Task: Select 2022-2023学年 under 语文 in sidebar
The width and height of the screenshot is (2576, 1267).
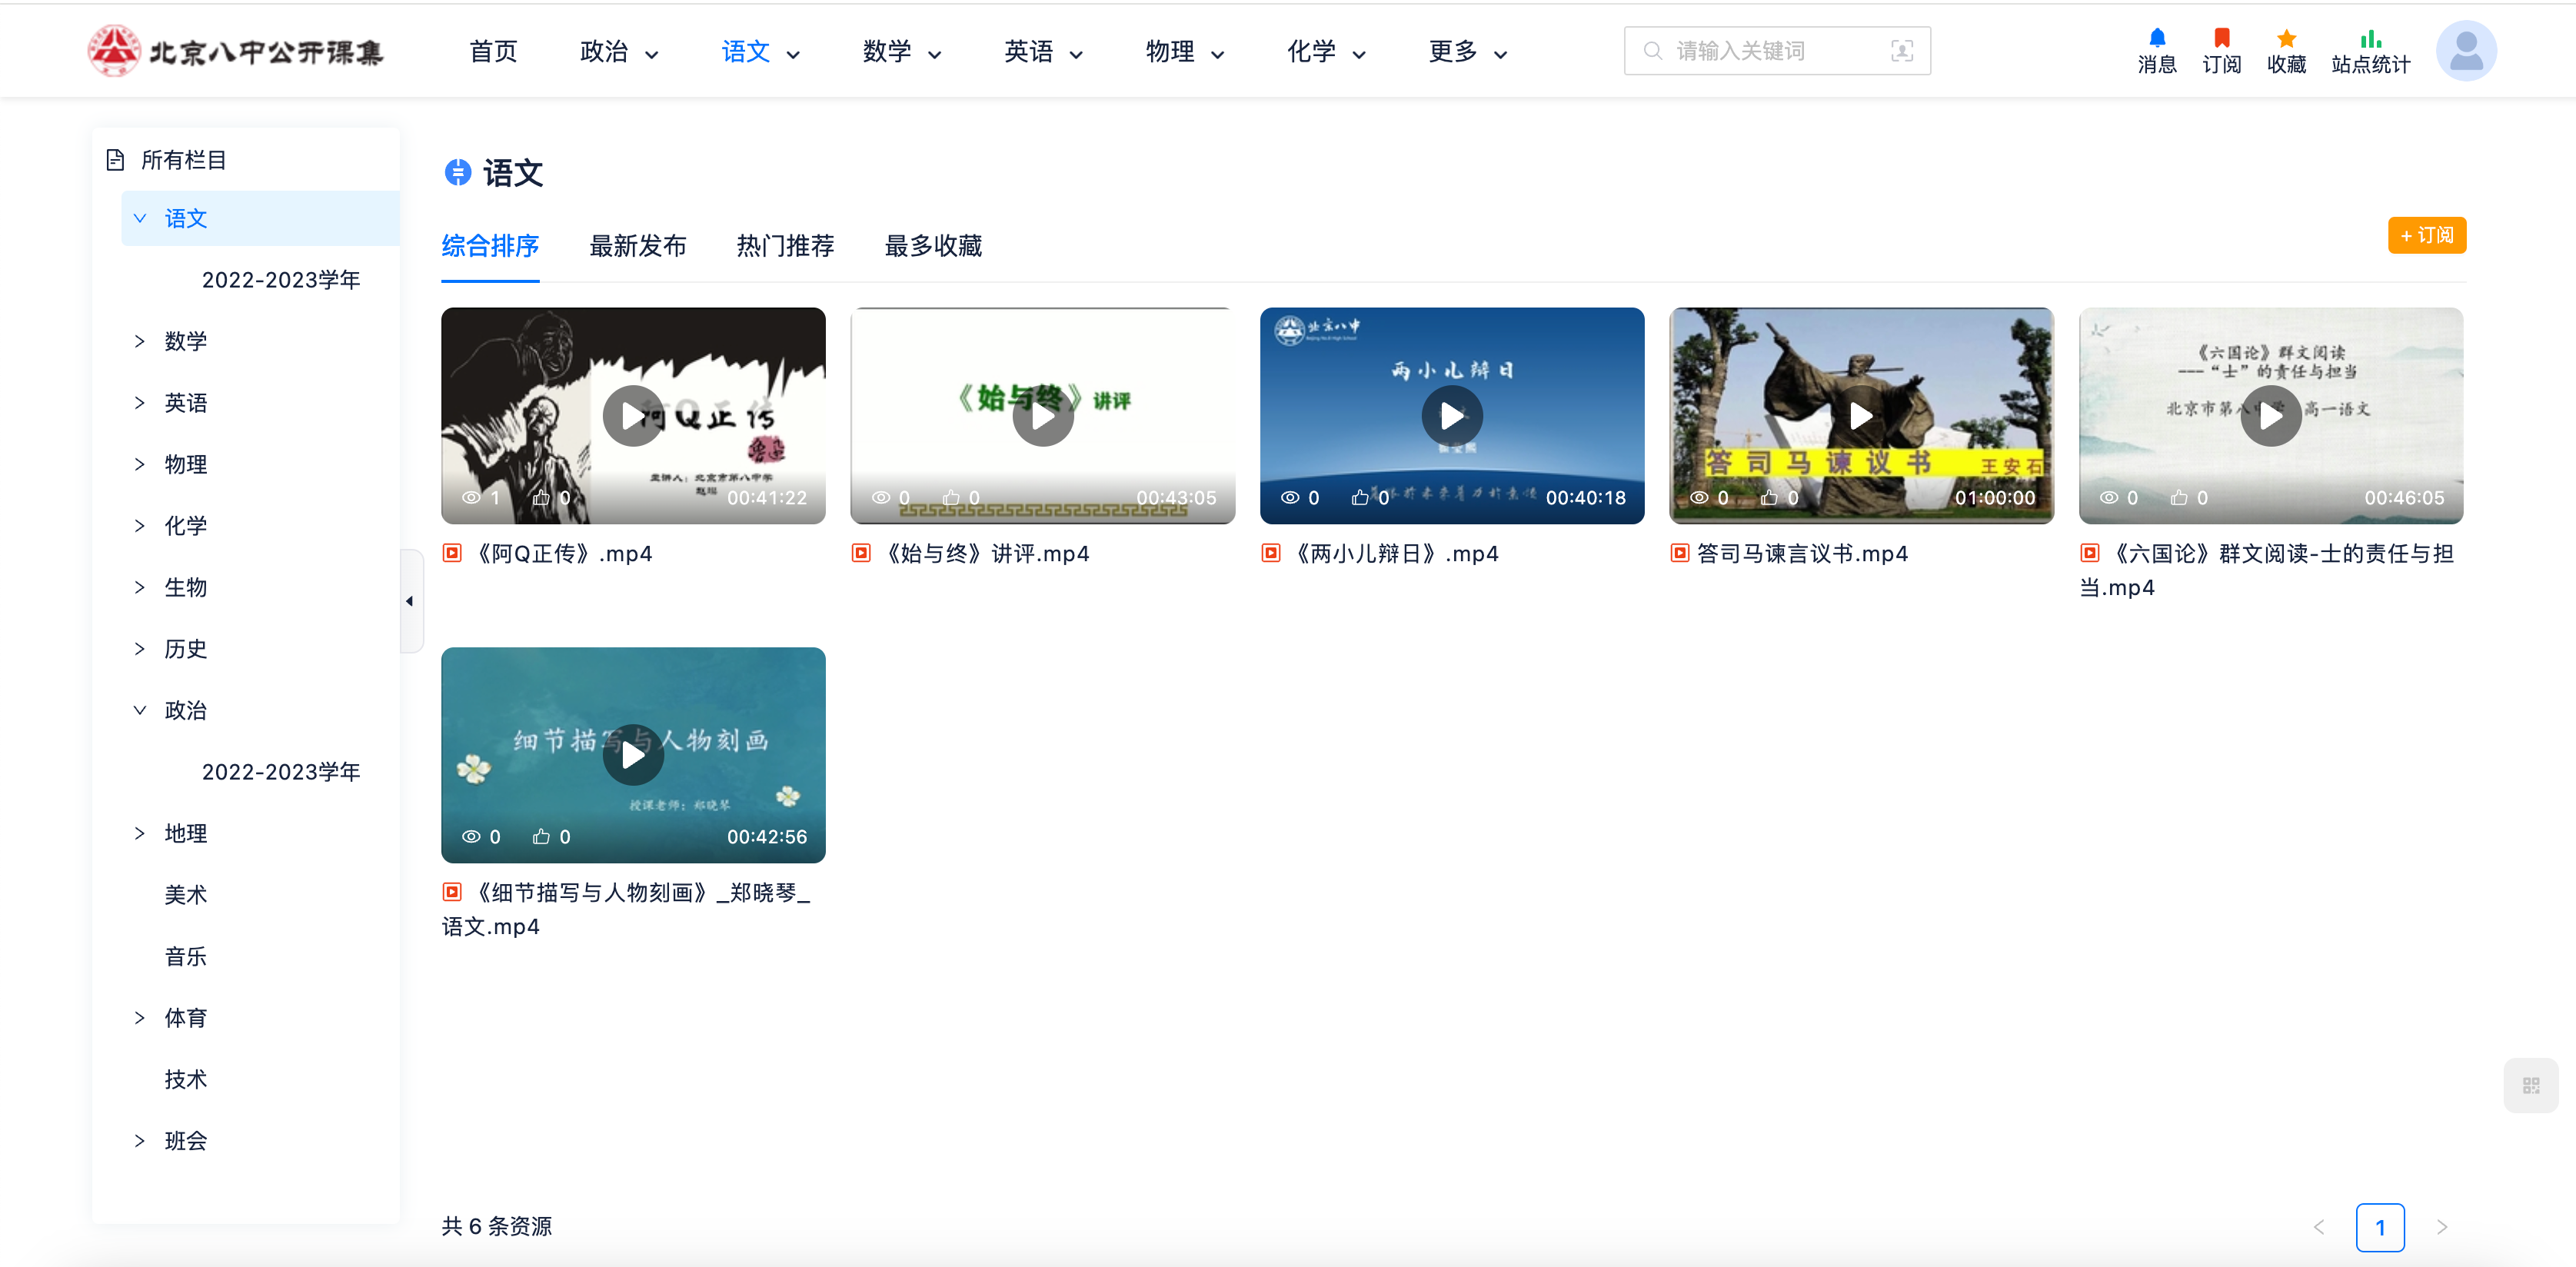Action: click(281, 280)
